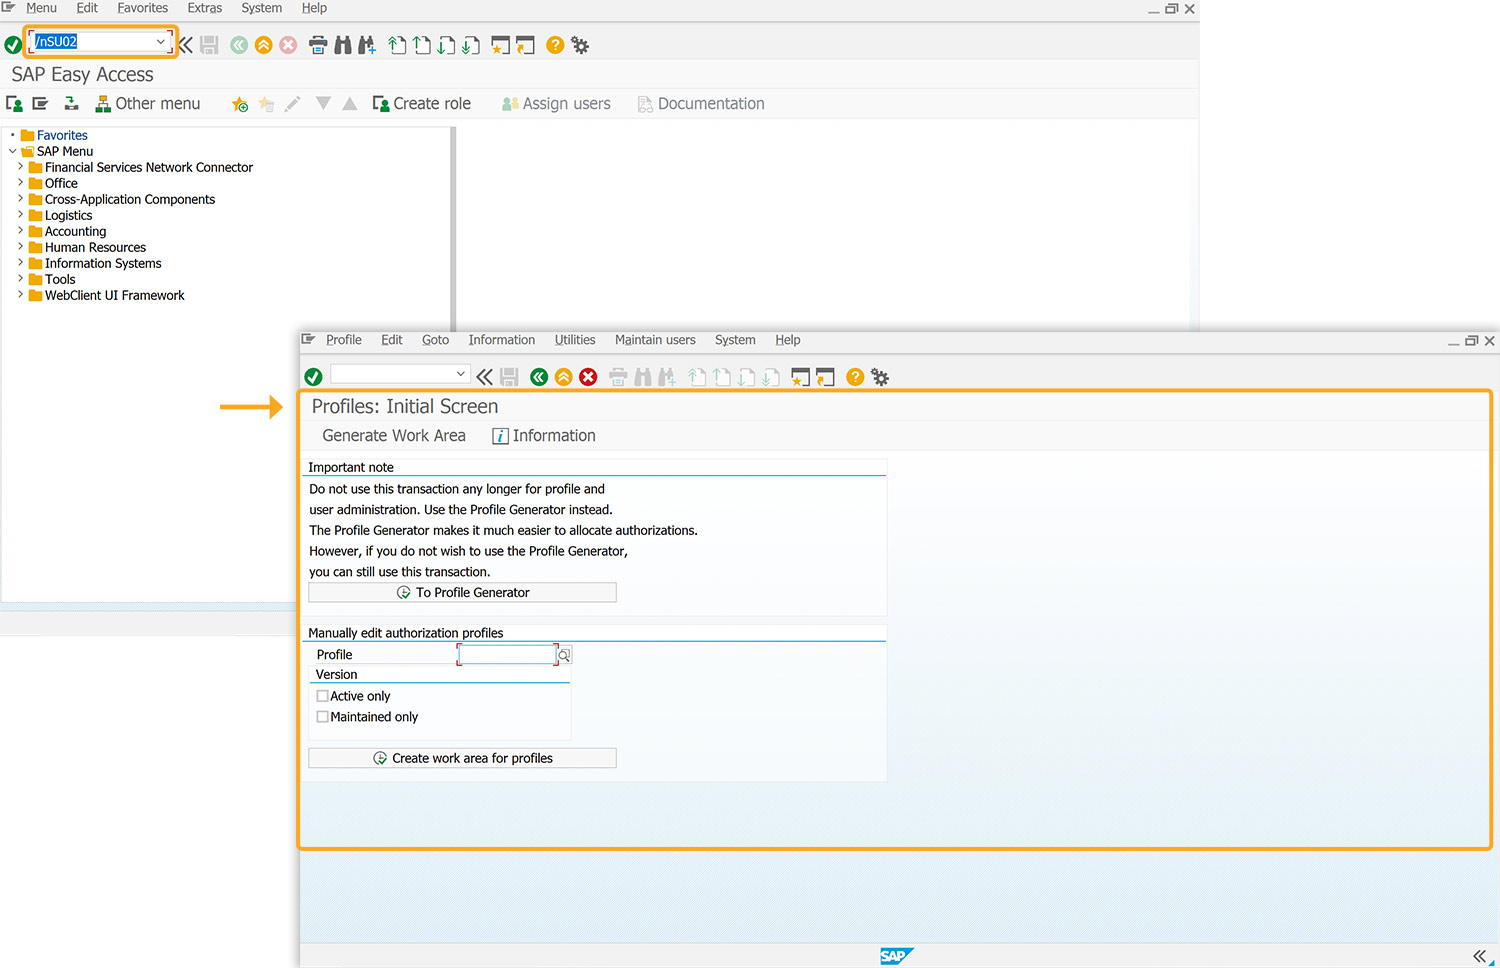Expand status bar chevron at Profiles window bottom

[1479, 956]
